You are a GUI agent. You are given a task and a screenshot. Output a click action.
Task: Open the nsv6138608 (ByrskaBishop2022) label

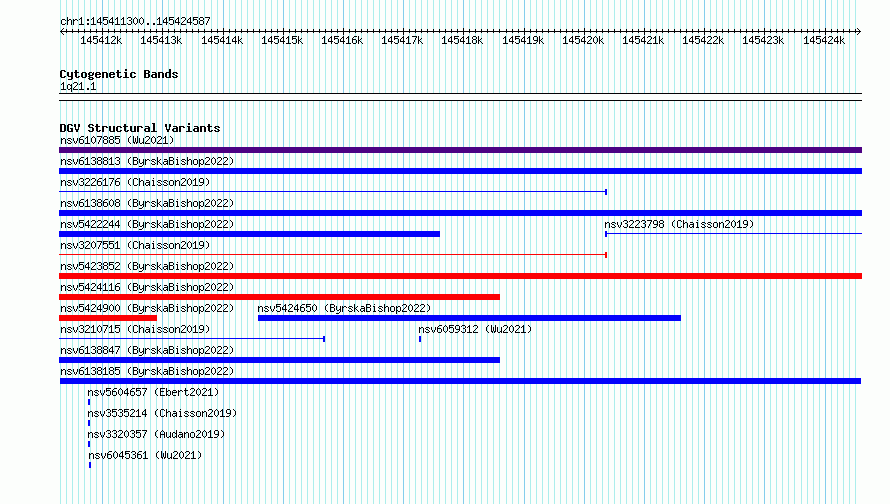point(147,203)
